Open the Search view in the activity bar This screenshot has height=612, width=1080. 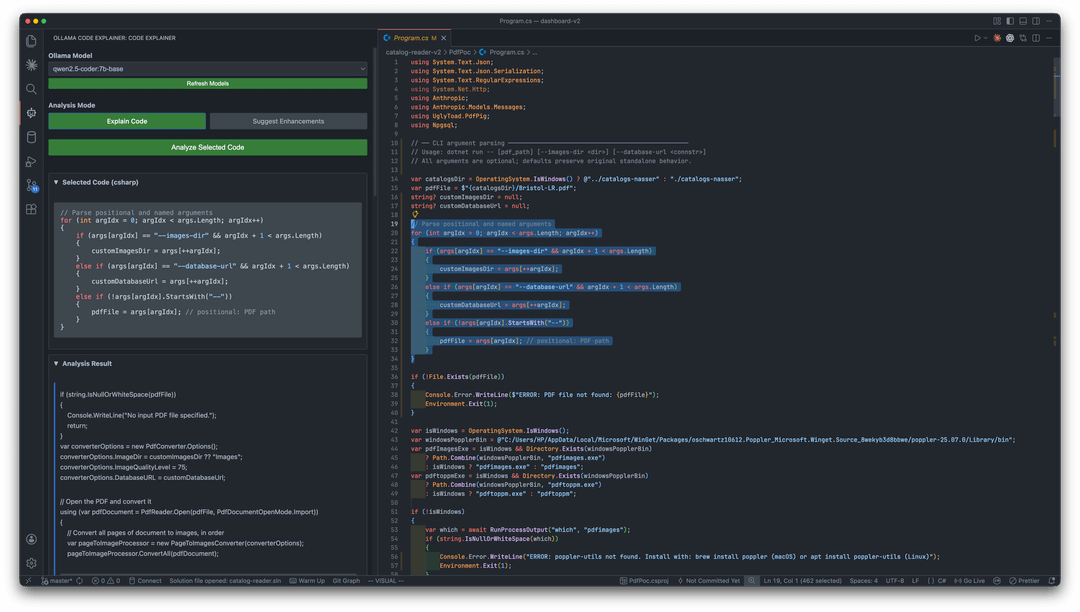pyautogui.click(x=31, y=88)
